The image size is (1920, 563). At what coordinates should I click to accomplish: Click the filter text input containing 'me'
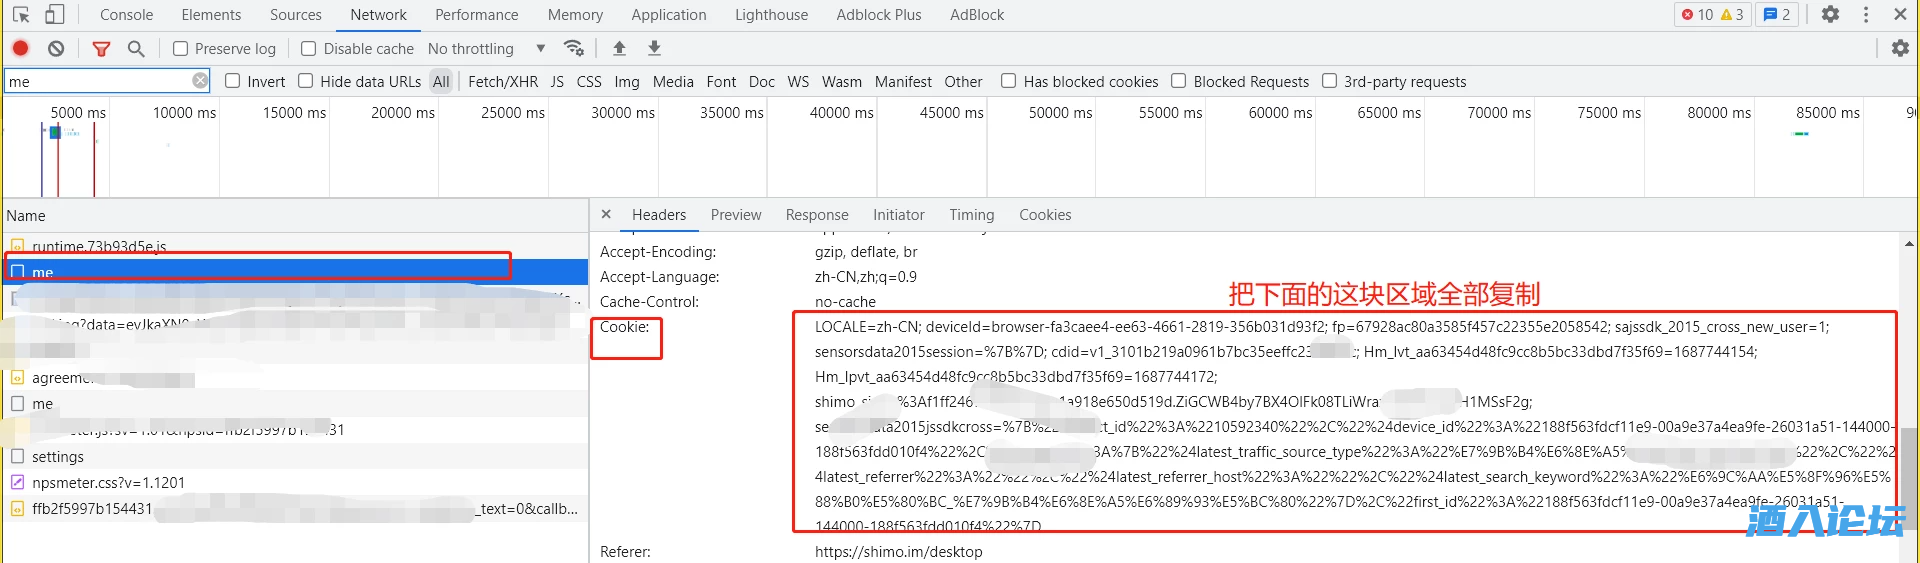[98, 81]
